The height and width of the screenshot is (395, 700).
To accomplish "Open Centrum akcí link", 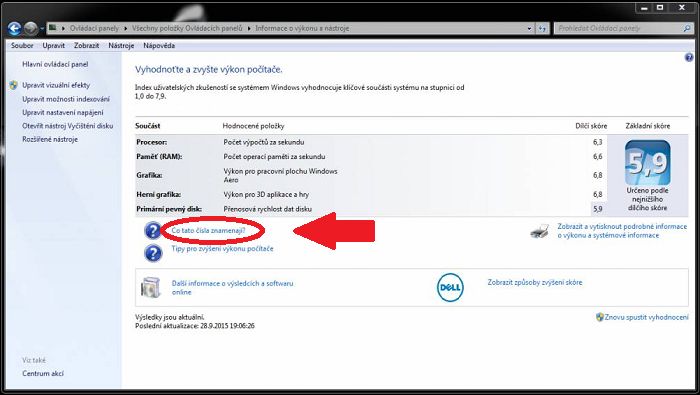I will tap(43, 373).
